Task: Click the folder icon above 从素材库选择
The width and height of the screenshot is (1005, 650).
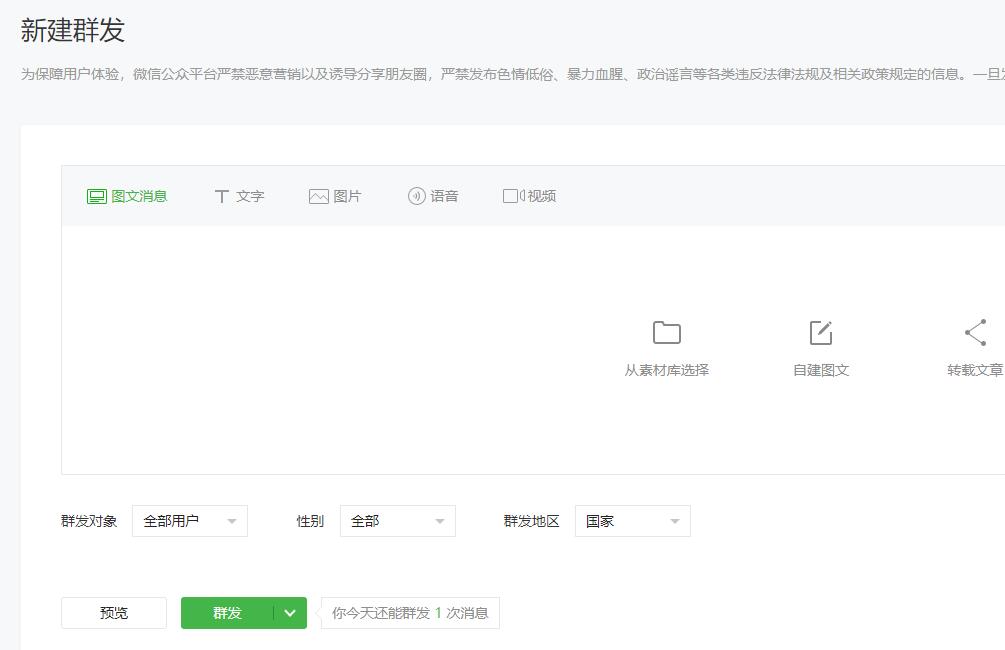Action: 666,333
